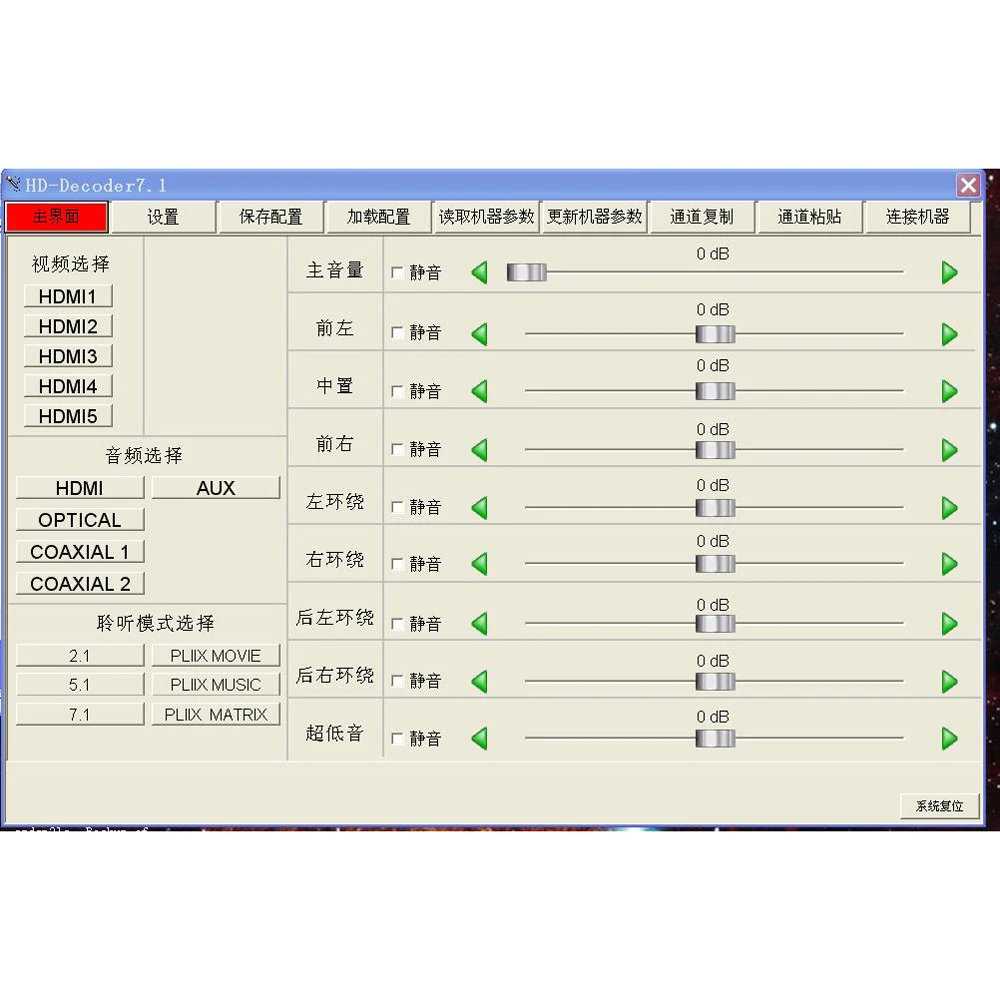Viewport: 1000px width, 1000px height.
Task: Increase 后右环绕 level with right arrow
Action: tap(950, 681)
